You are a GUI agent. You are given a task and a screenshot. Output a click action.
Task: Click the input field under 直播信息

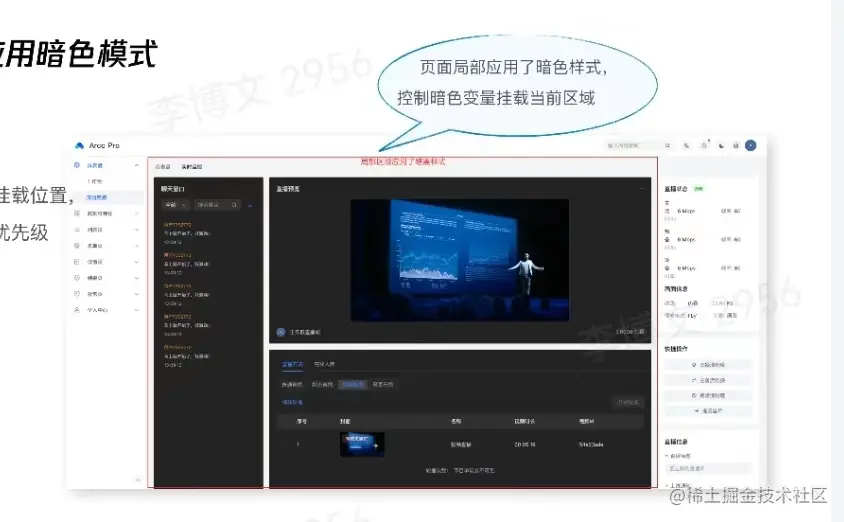708,469
